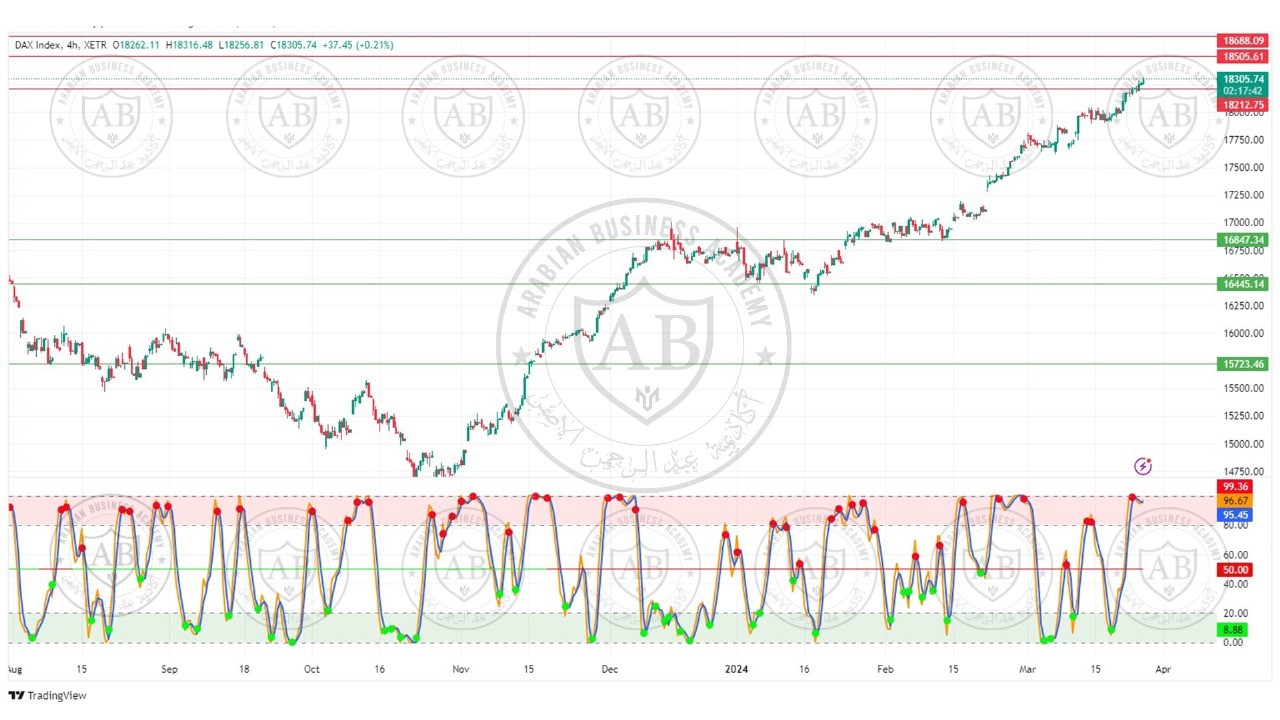This screenshot has height=720, width=1280.
Task: Click the 17500.00 price axis tick
Action: point(1243,168)
